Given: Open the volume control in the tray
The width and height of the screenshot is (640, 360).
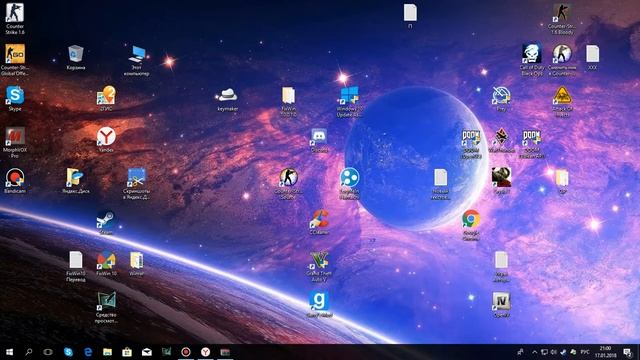Looking at the screenshot, I should pos(554,352).
